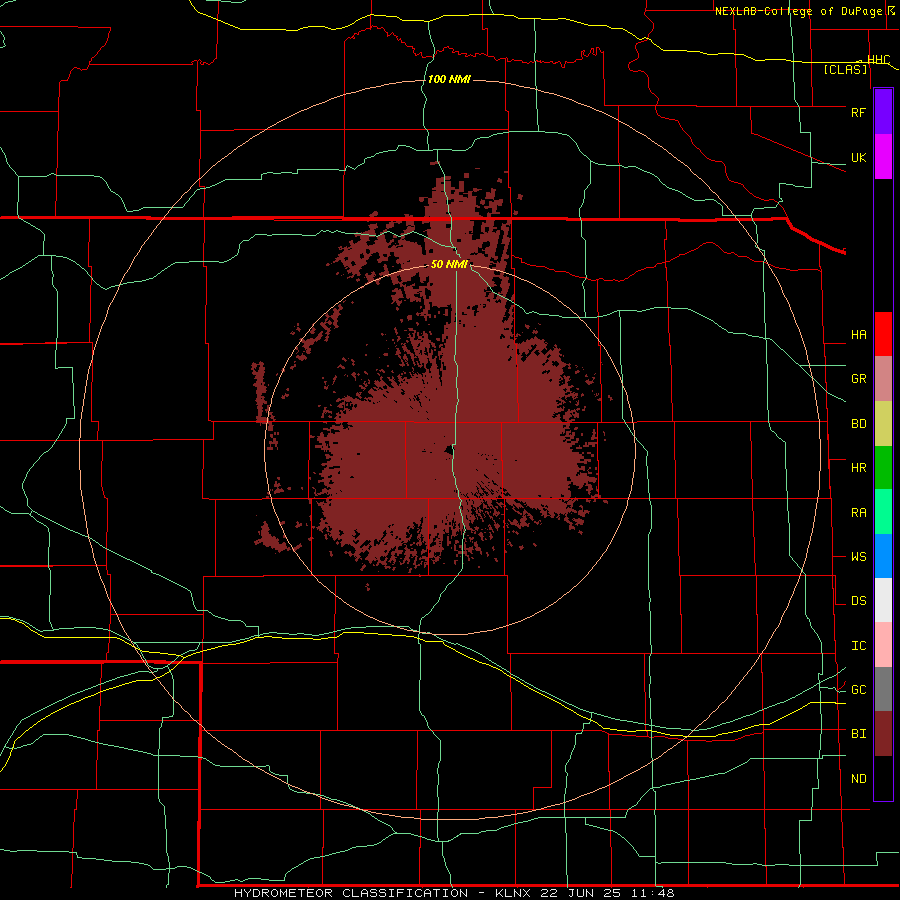The height and width of the screenshot is (900, 900).
Task: Click the BD legend label
Action: 859,424
